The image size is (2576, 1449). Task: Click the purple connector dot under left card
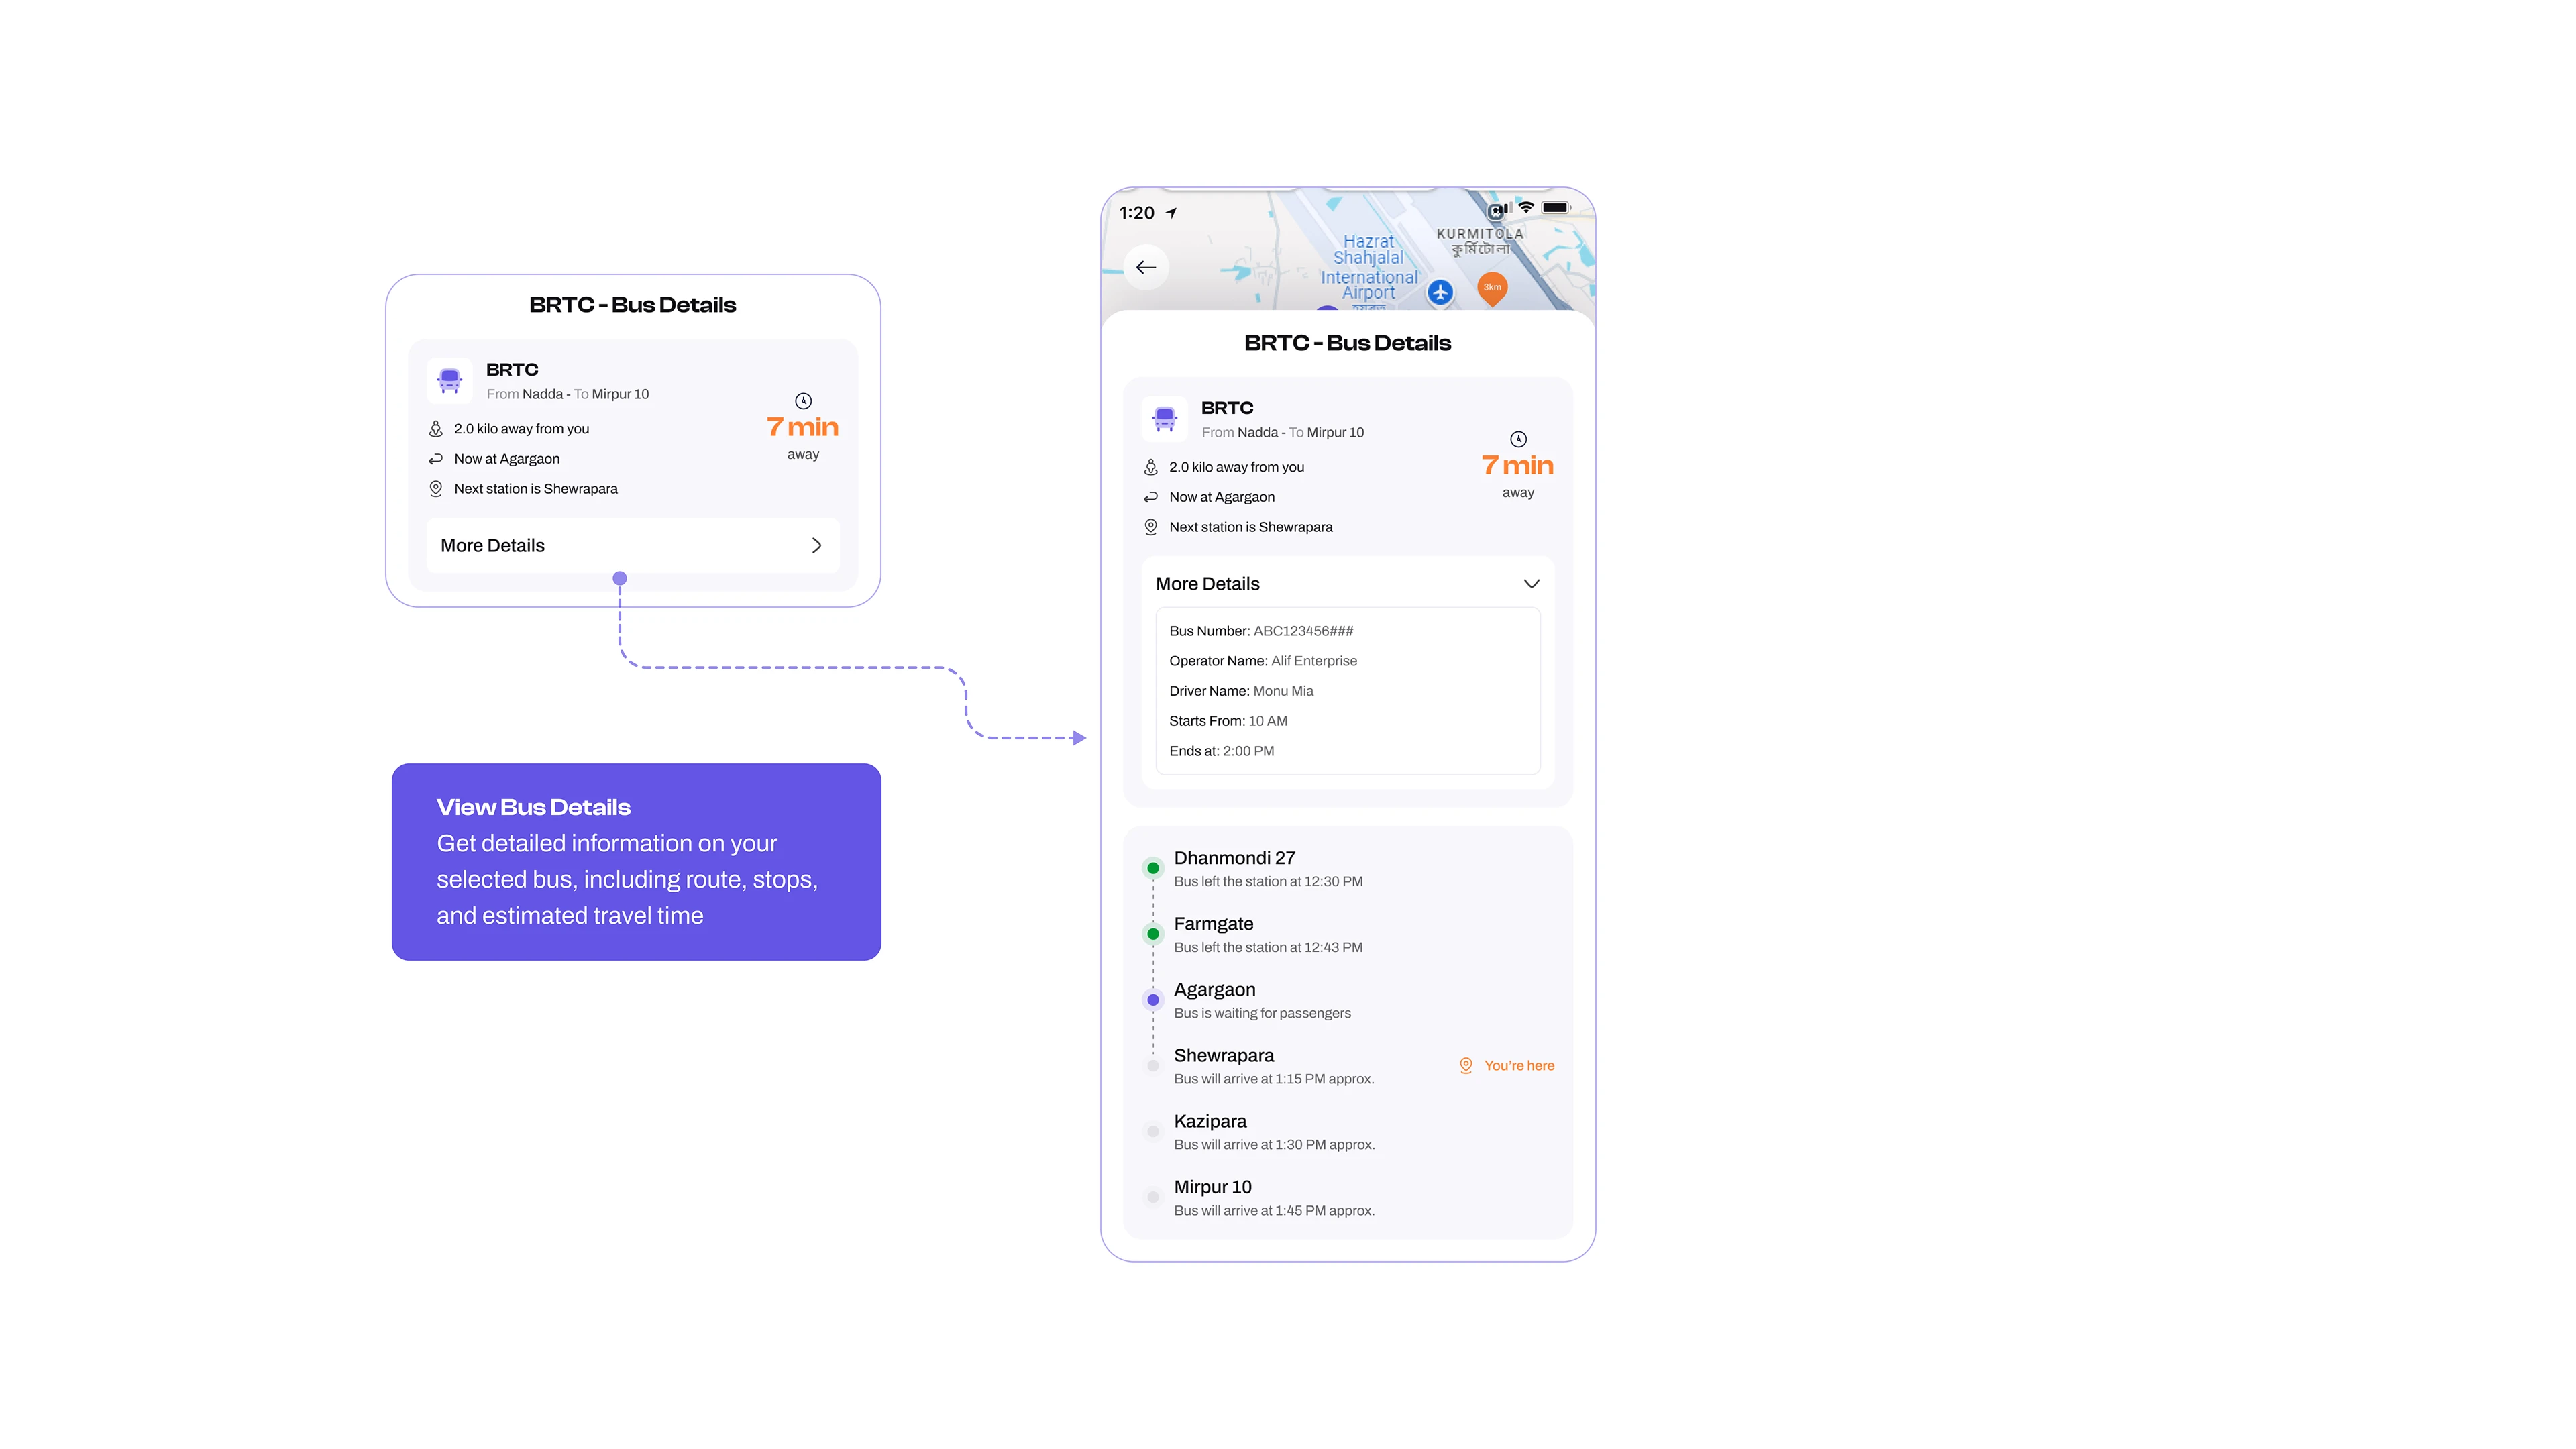[x=620, y=578]
